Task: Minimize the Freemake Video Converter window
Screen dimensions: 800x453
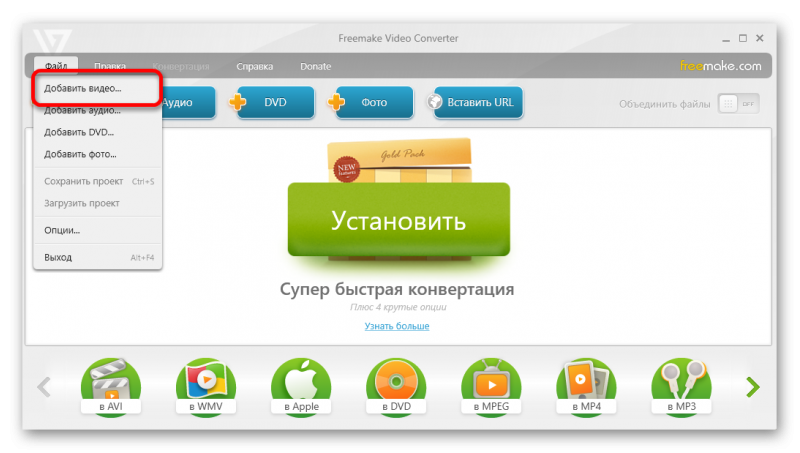Action: coord(726,39)
